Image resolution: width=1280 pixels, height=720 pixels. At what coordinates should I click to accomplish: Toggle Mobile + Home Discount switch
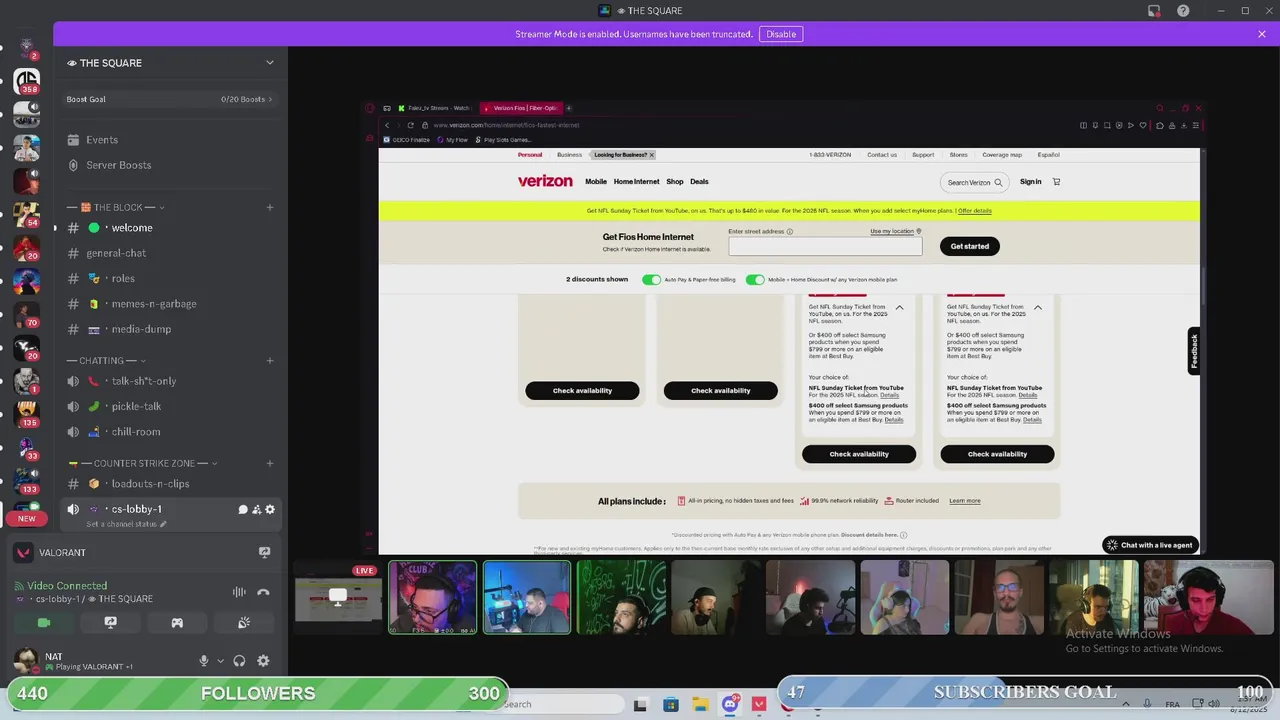tap(755, 280)
